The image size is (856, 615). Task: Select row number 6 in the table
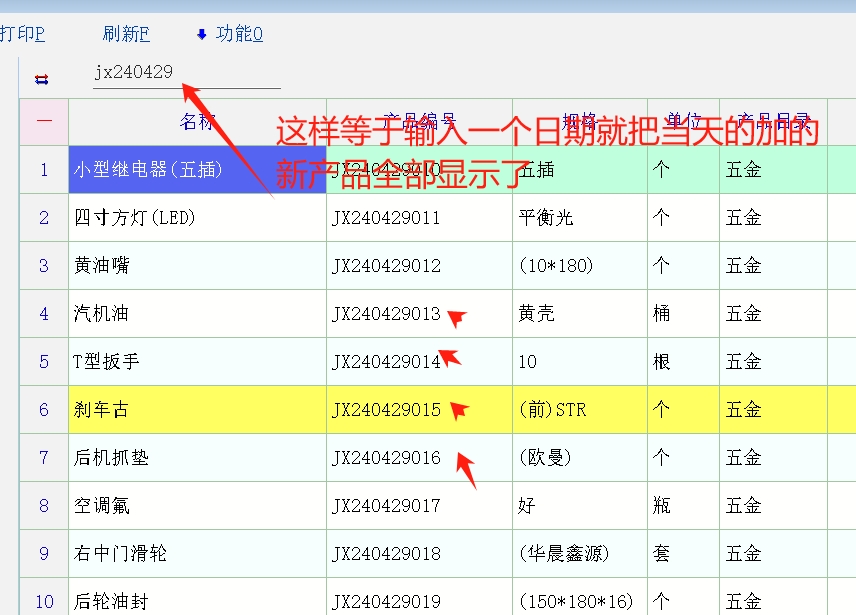point(44,410)
